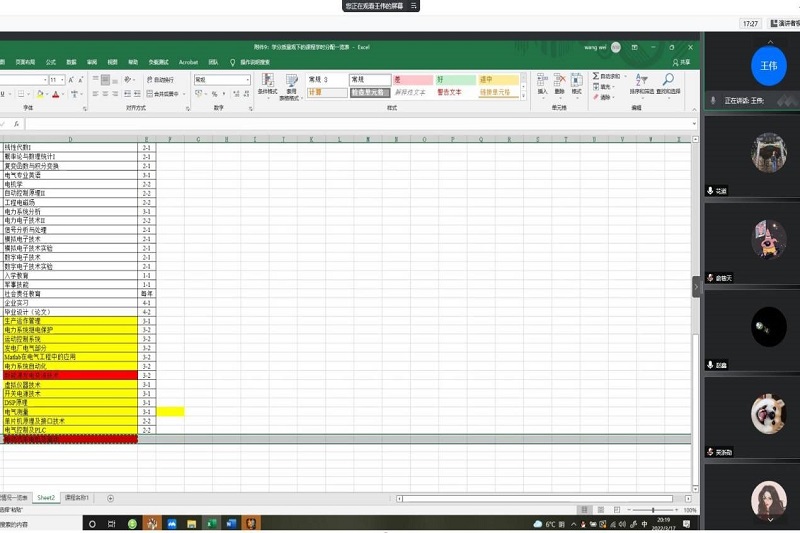Click the Clear (清除) eraser icon
Viewport: 800px width, 533px height.
597,97
